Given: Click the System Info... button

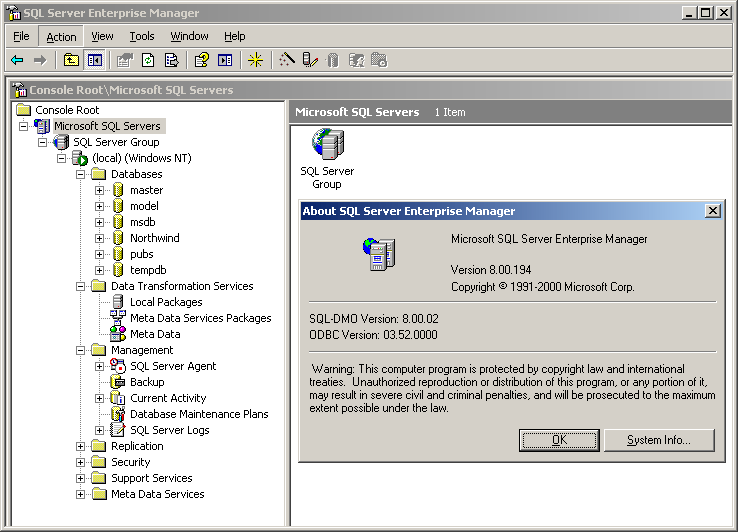Looking at the screenshot, I should [x=659, y=440].
